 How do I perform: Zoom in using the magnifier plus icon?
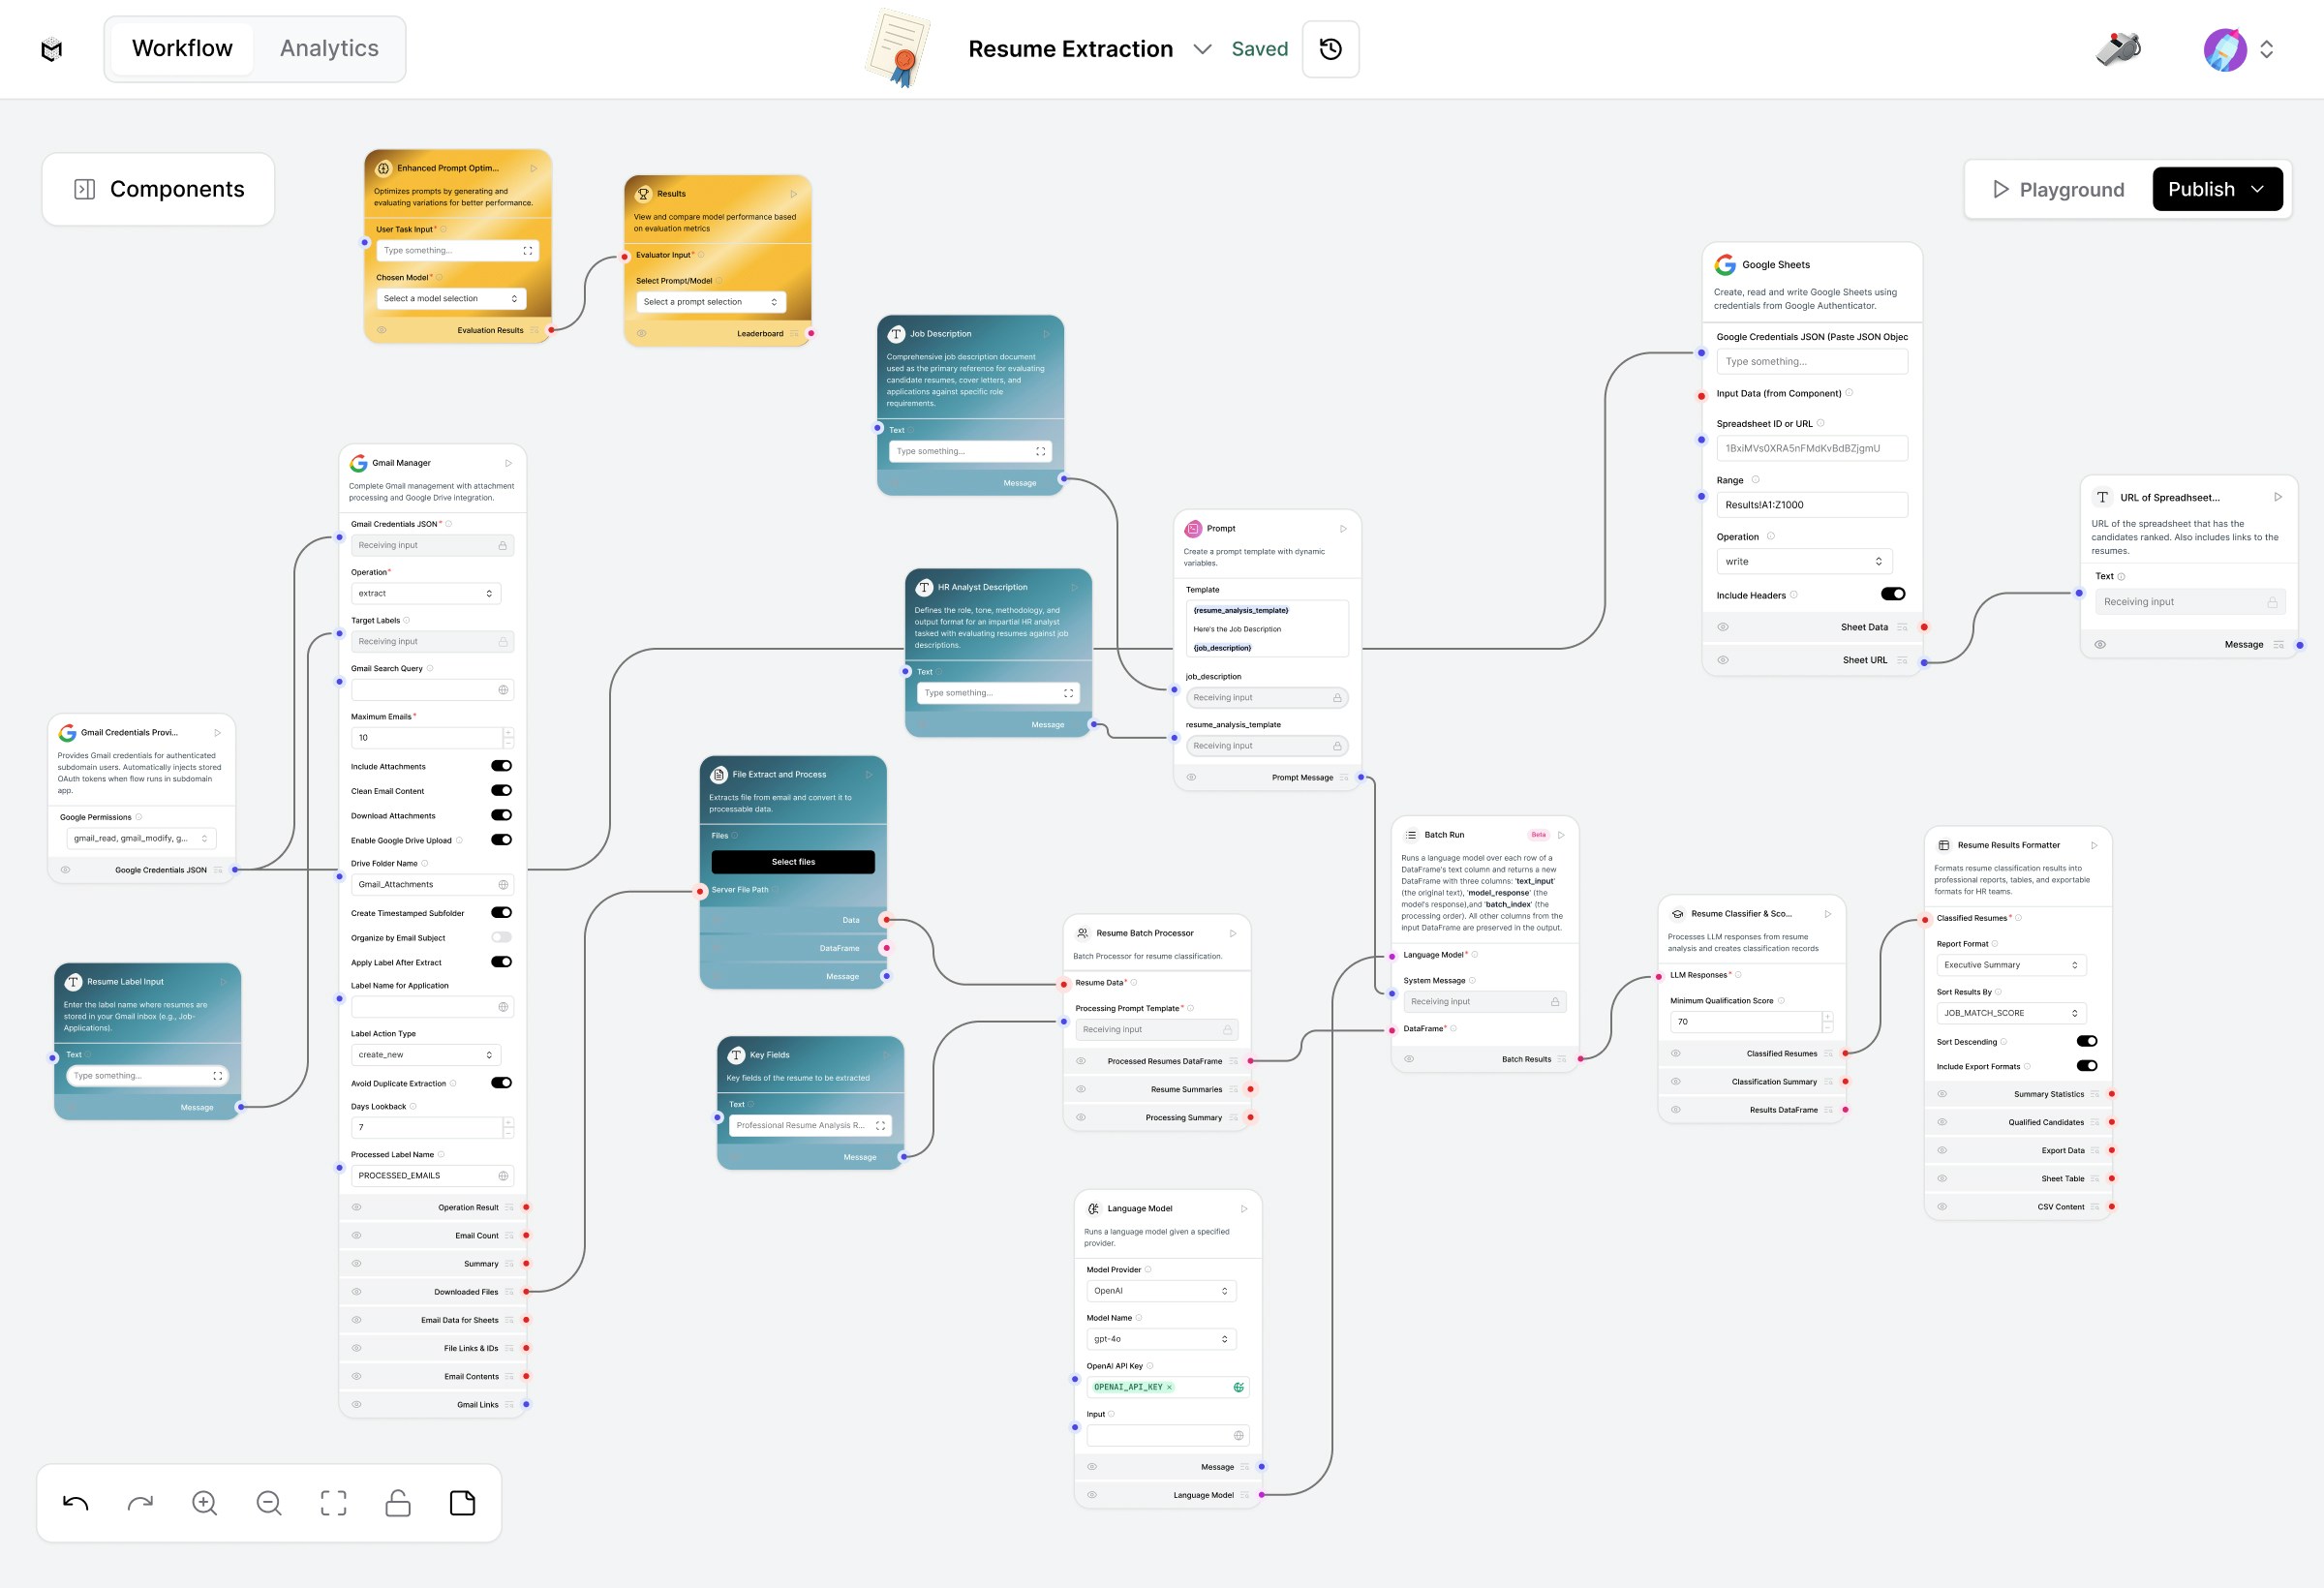point(204,1503)
